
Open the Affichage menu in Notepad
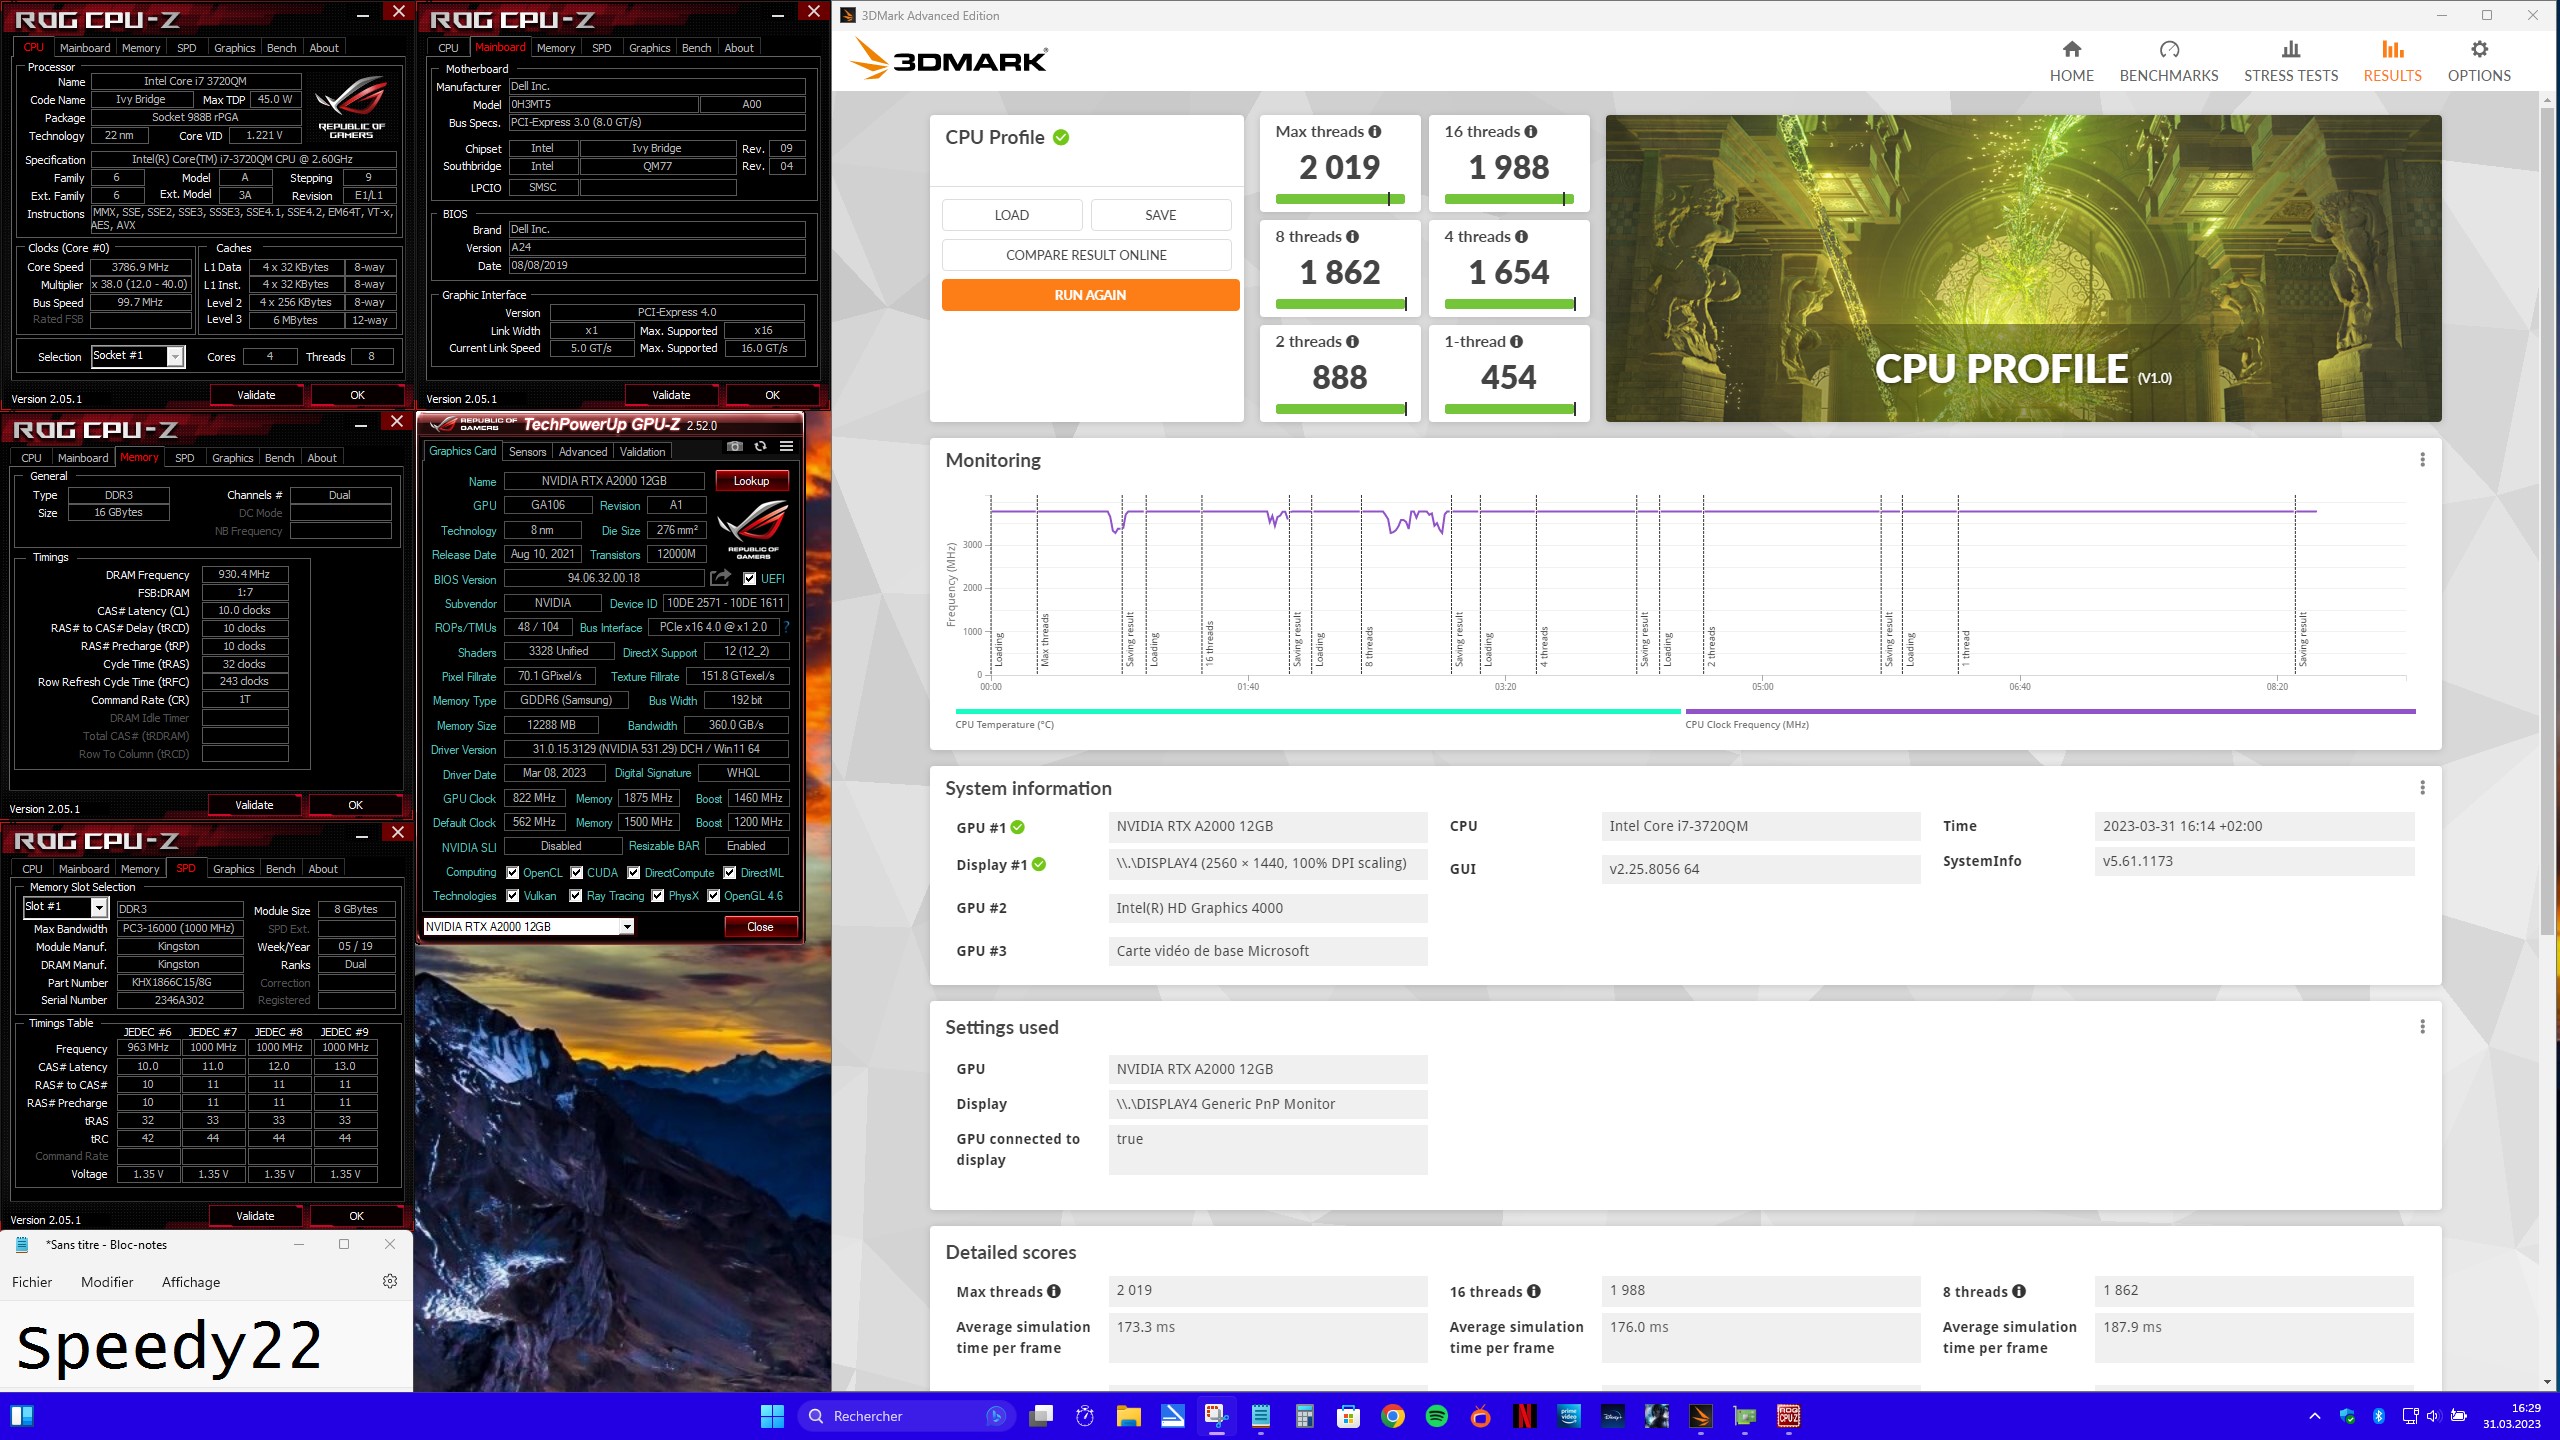191,1282
